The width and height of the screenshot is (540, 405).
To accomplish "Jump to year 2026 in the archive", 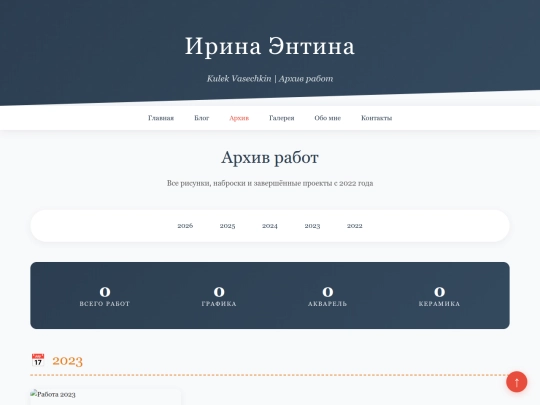I will click(185, 226).
